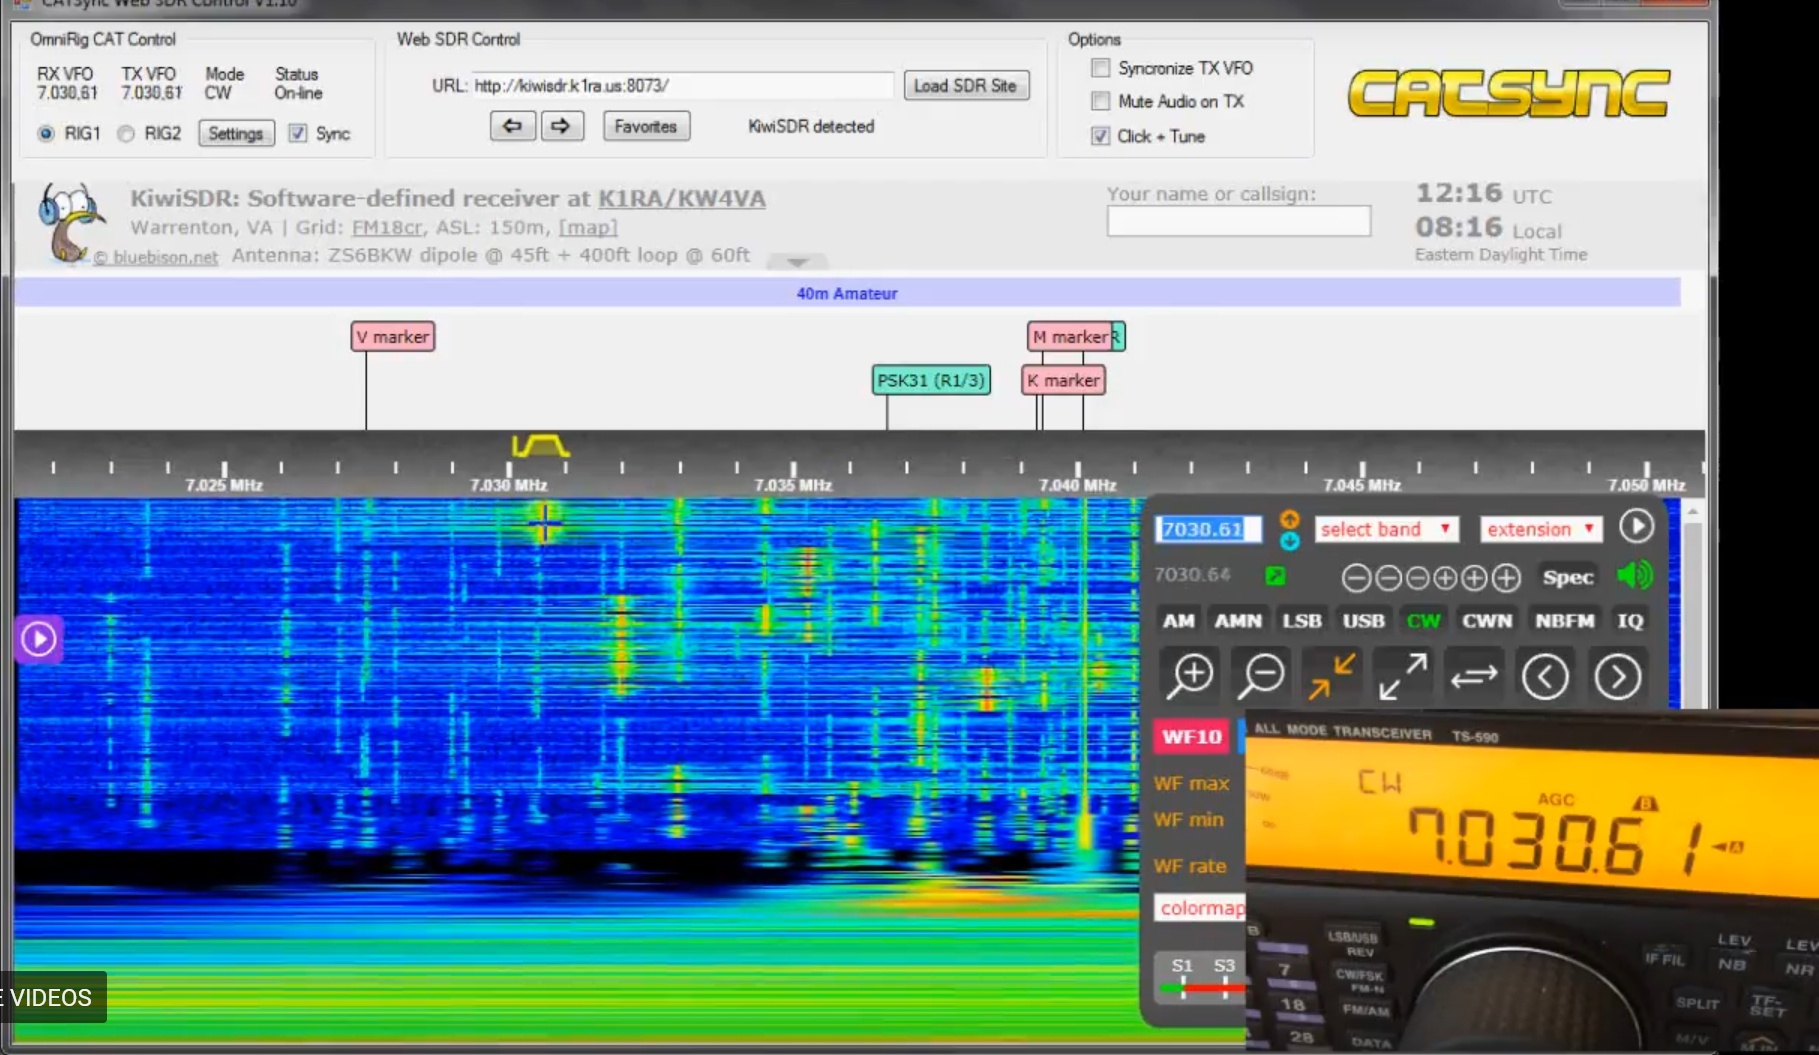Open the extension dropdown
This screenshot has width=1819, height=1055.
click(x=1541, y=529)
